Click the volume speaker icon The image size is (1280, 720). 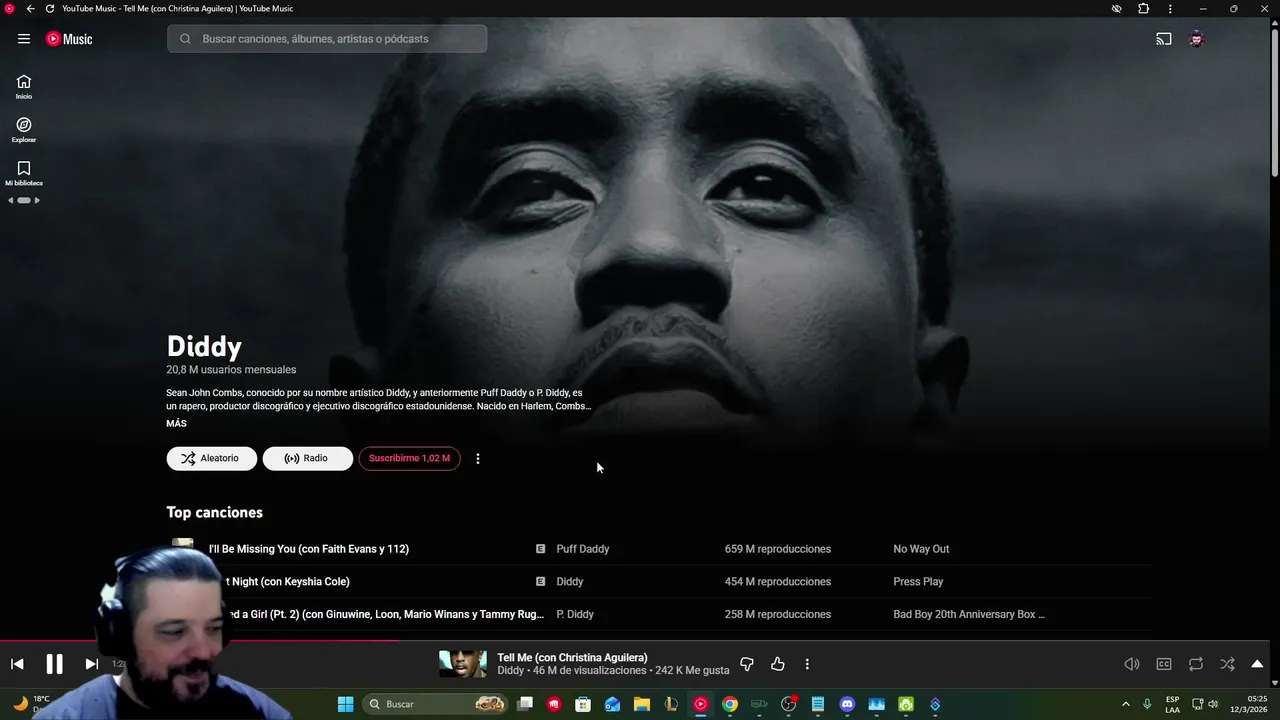pyautogui.click(x=1132, y=664)
